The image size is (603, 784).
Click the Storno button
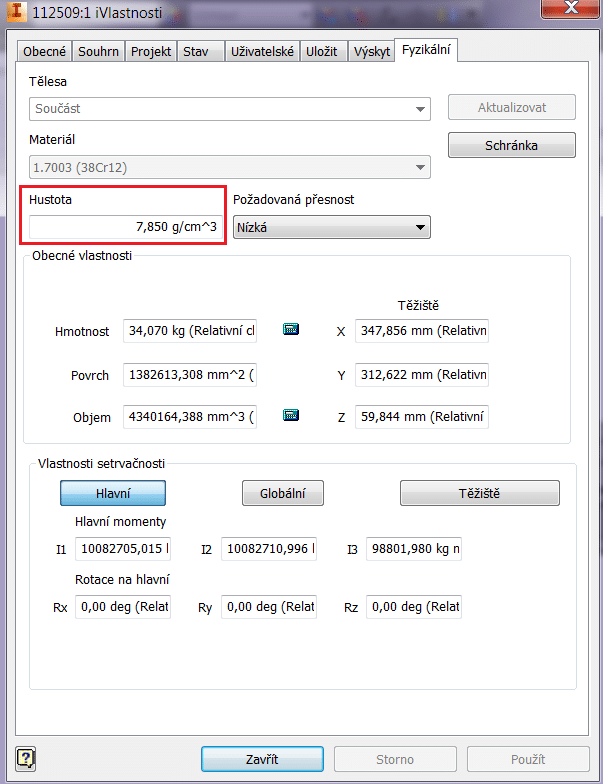(x=395, y=759)
